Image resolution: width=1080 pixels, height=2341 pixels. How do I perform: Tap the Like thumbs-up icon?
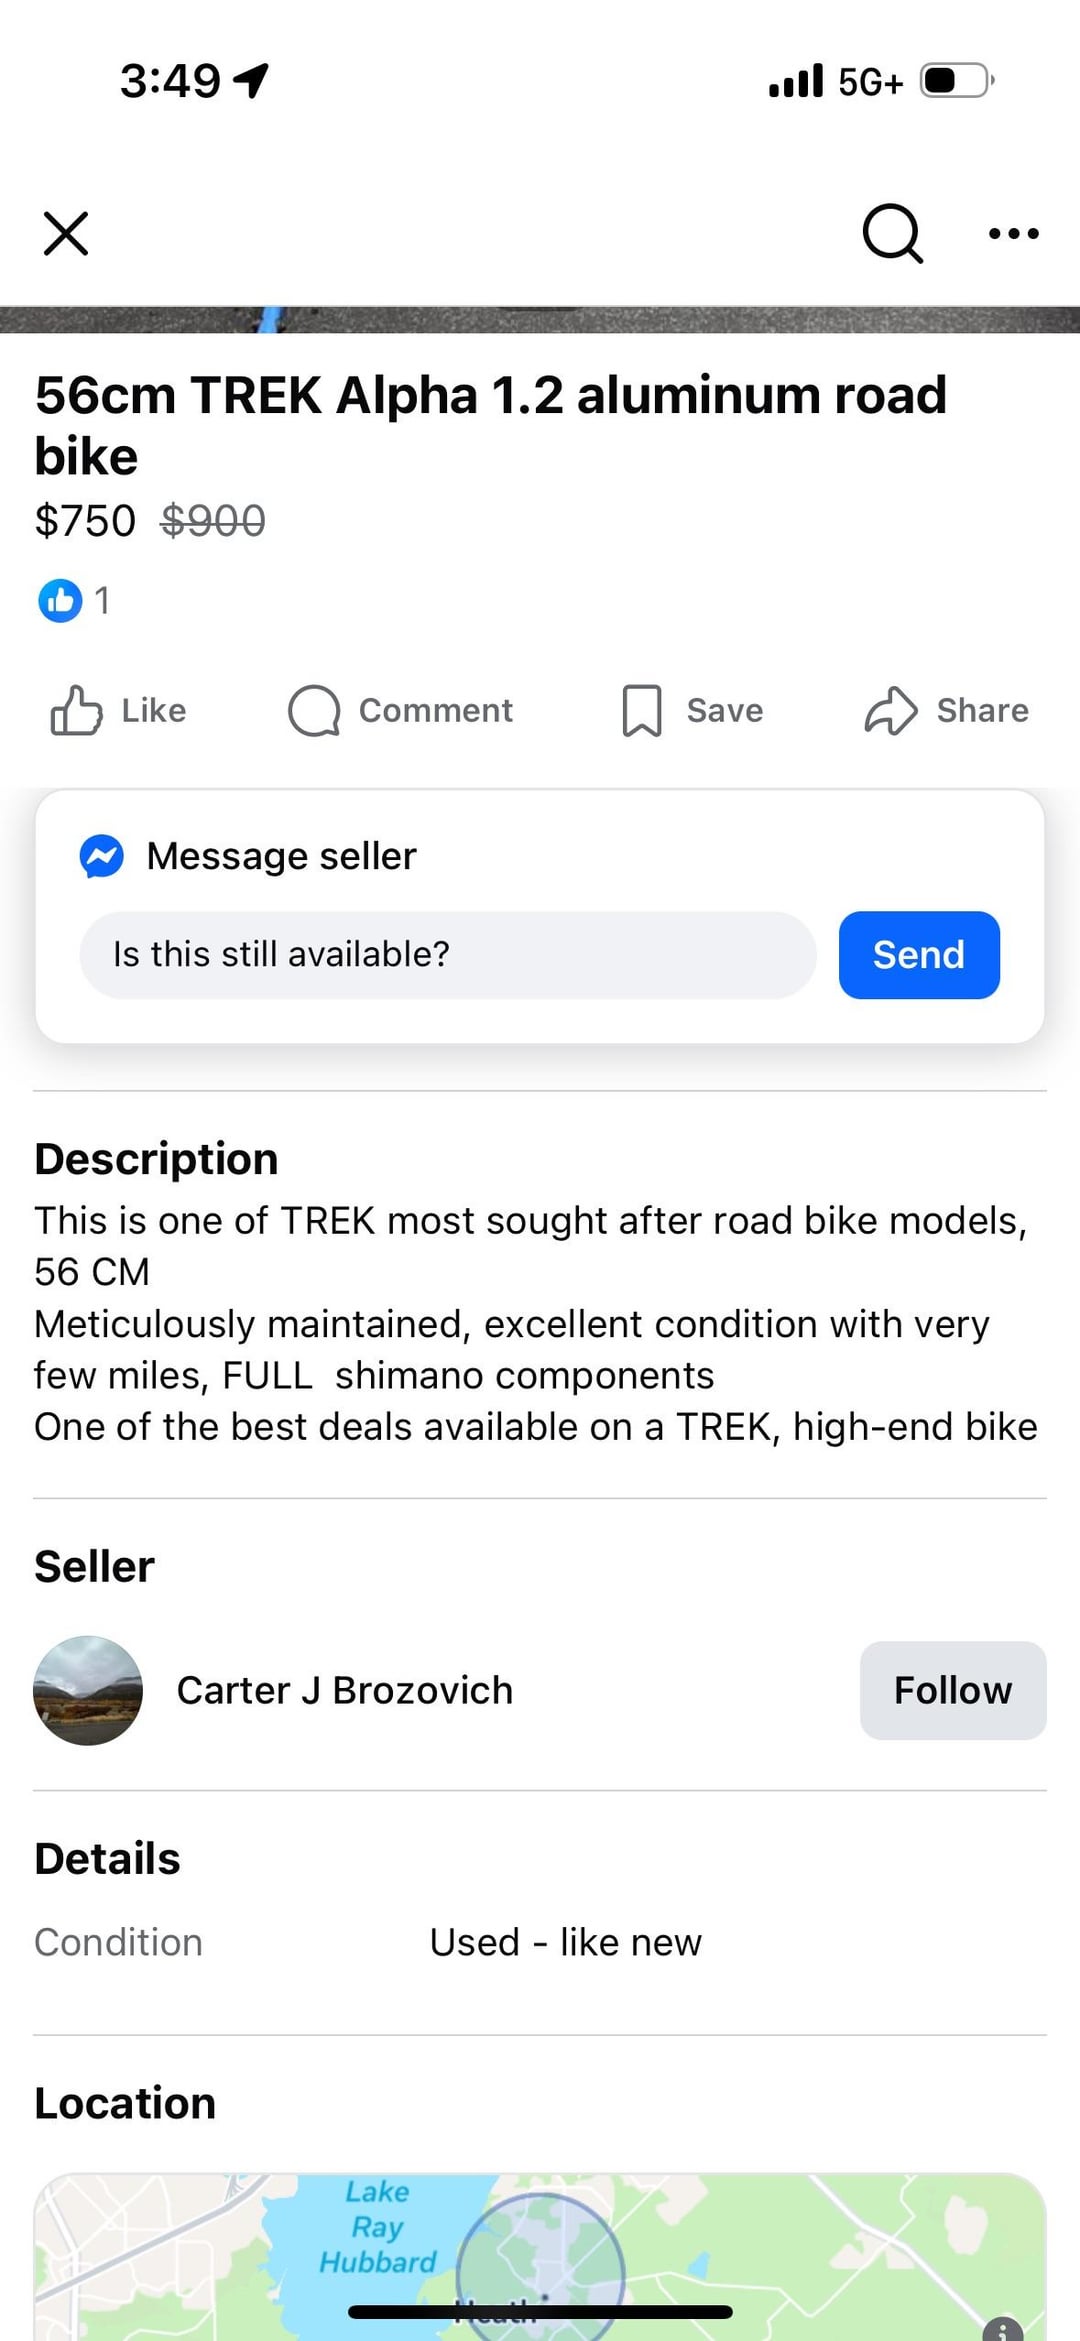pos(77,710)
